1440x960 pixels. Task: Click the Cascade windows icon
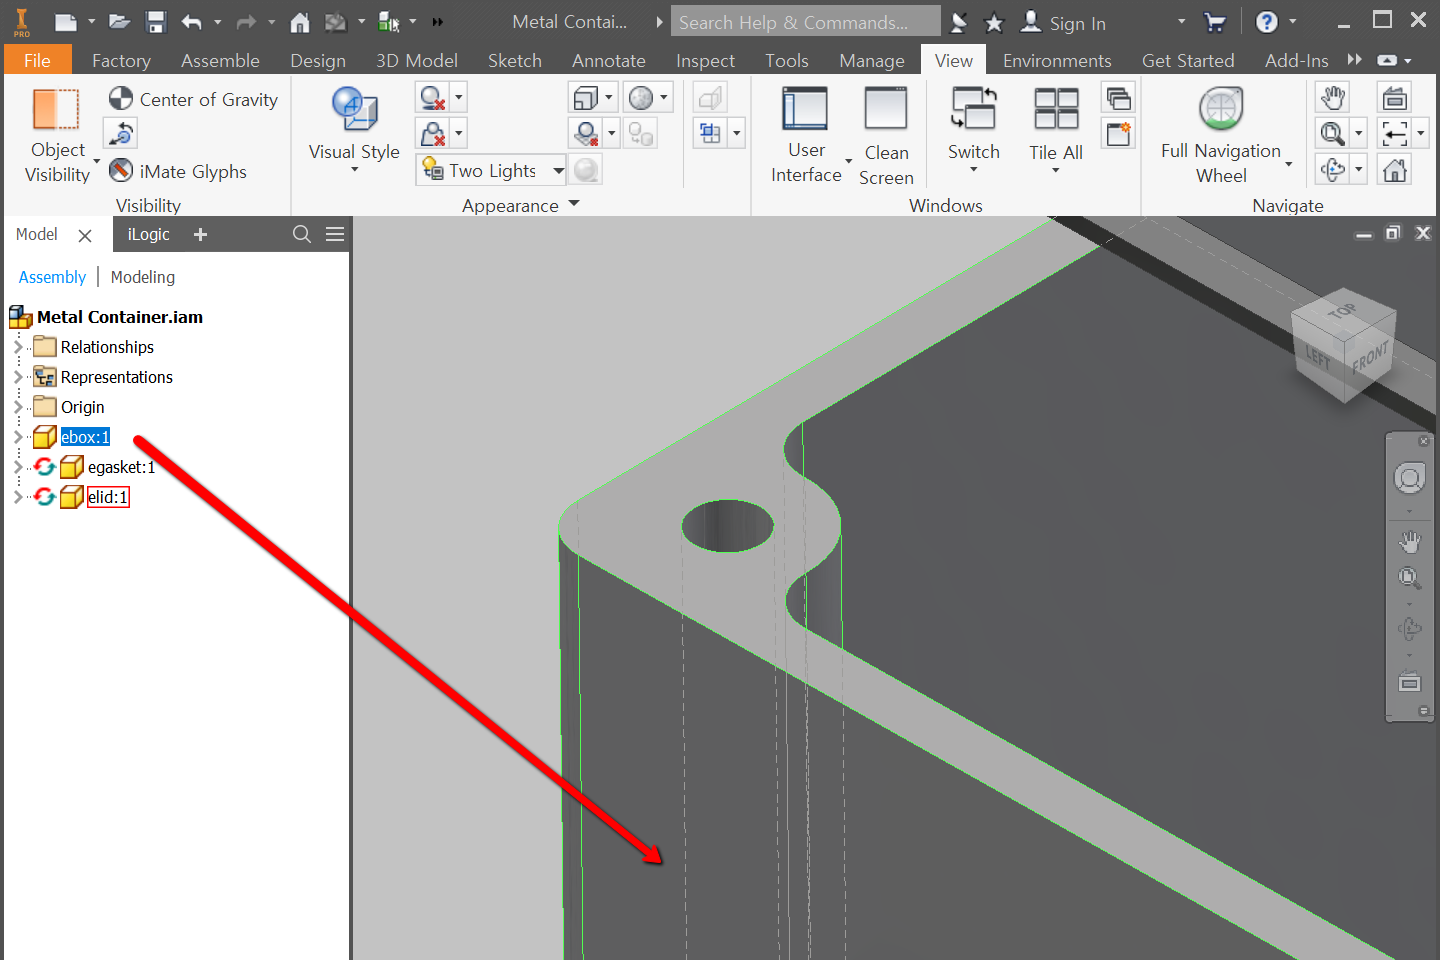[x=1119, y=98]
